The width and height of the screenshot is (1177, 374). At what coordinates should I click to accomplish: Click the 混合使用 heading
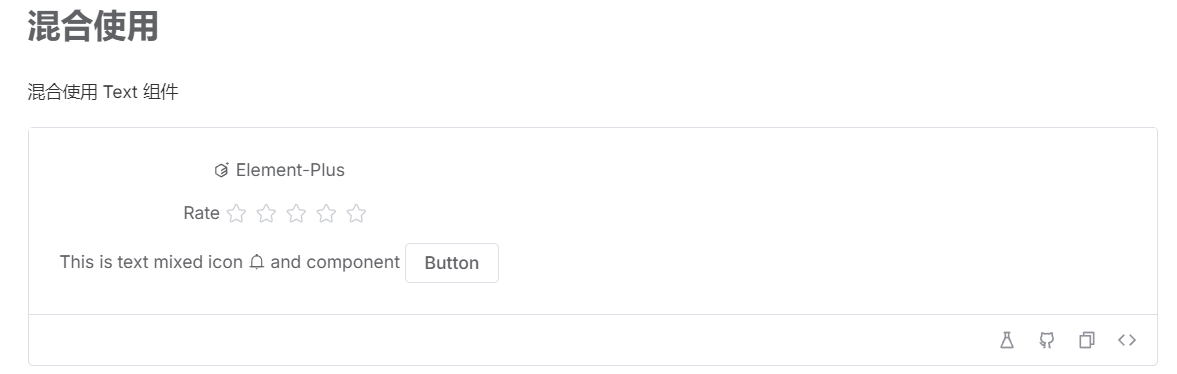93,25
